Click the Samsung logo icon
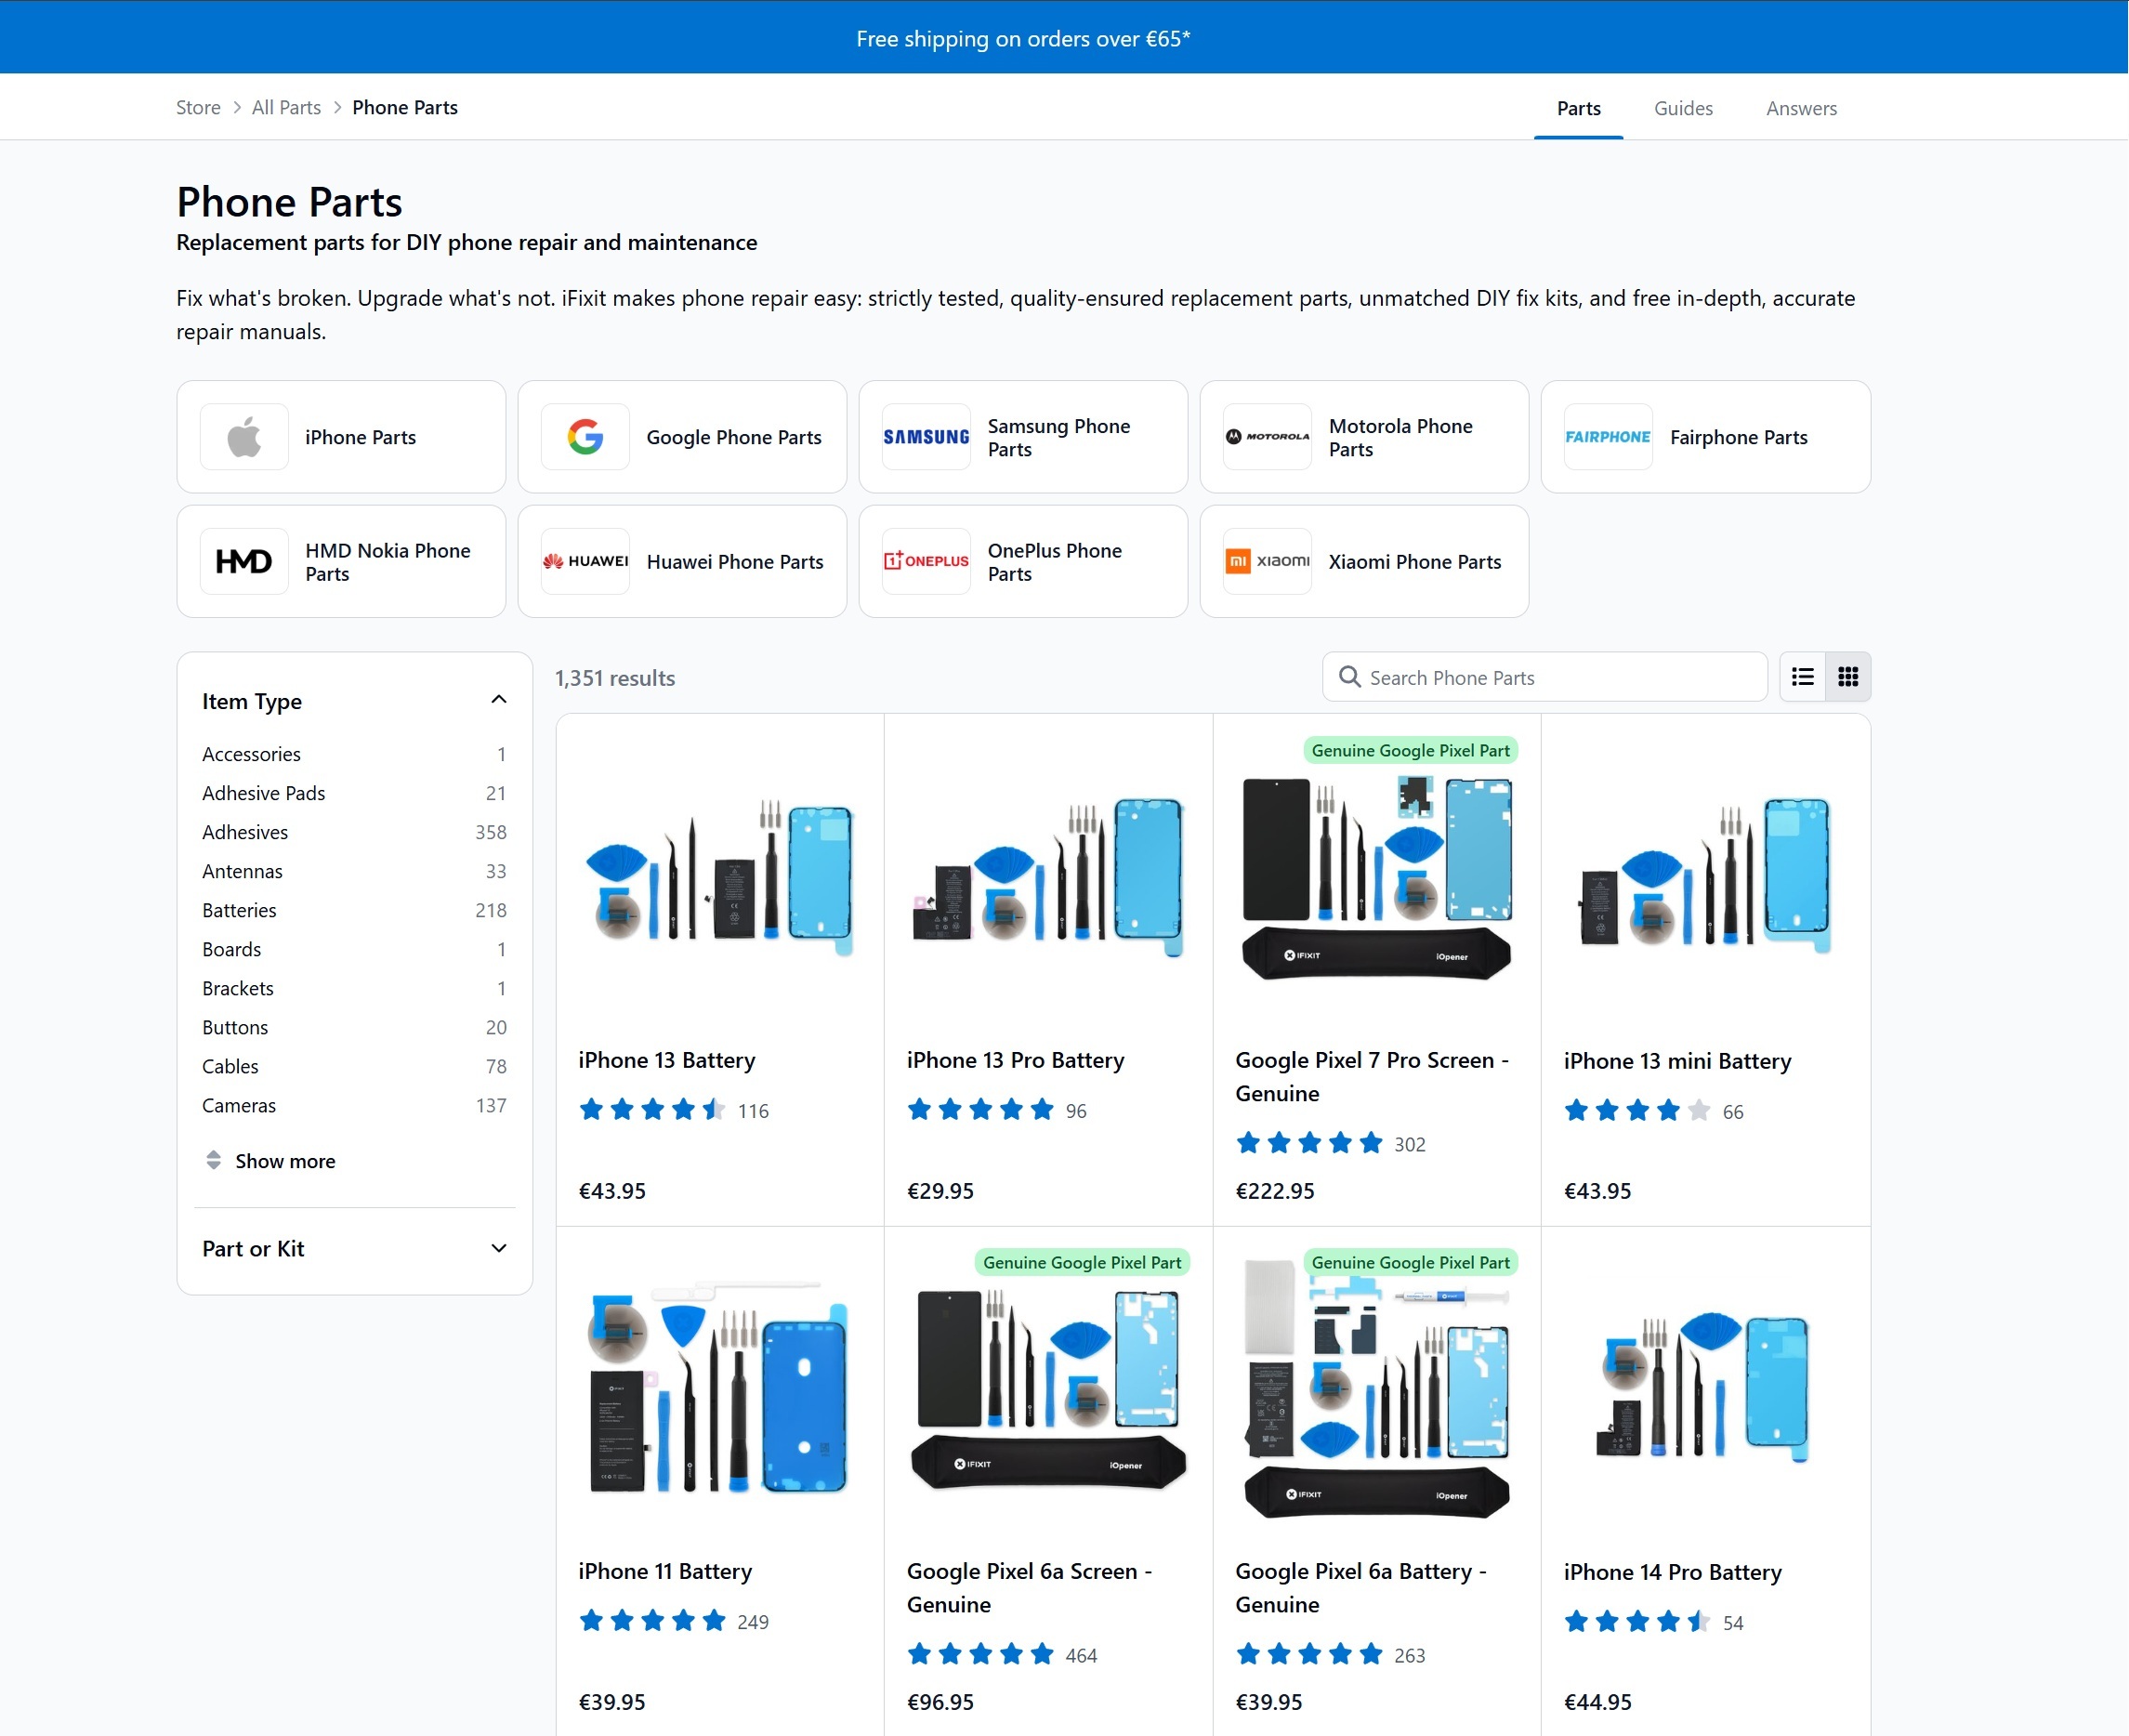The height and width of the screenshot is (1736, 2129). pyautogui.click(x=926, y=437)
